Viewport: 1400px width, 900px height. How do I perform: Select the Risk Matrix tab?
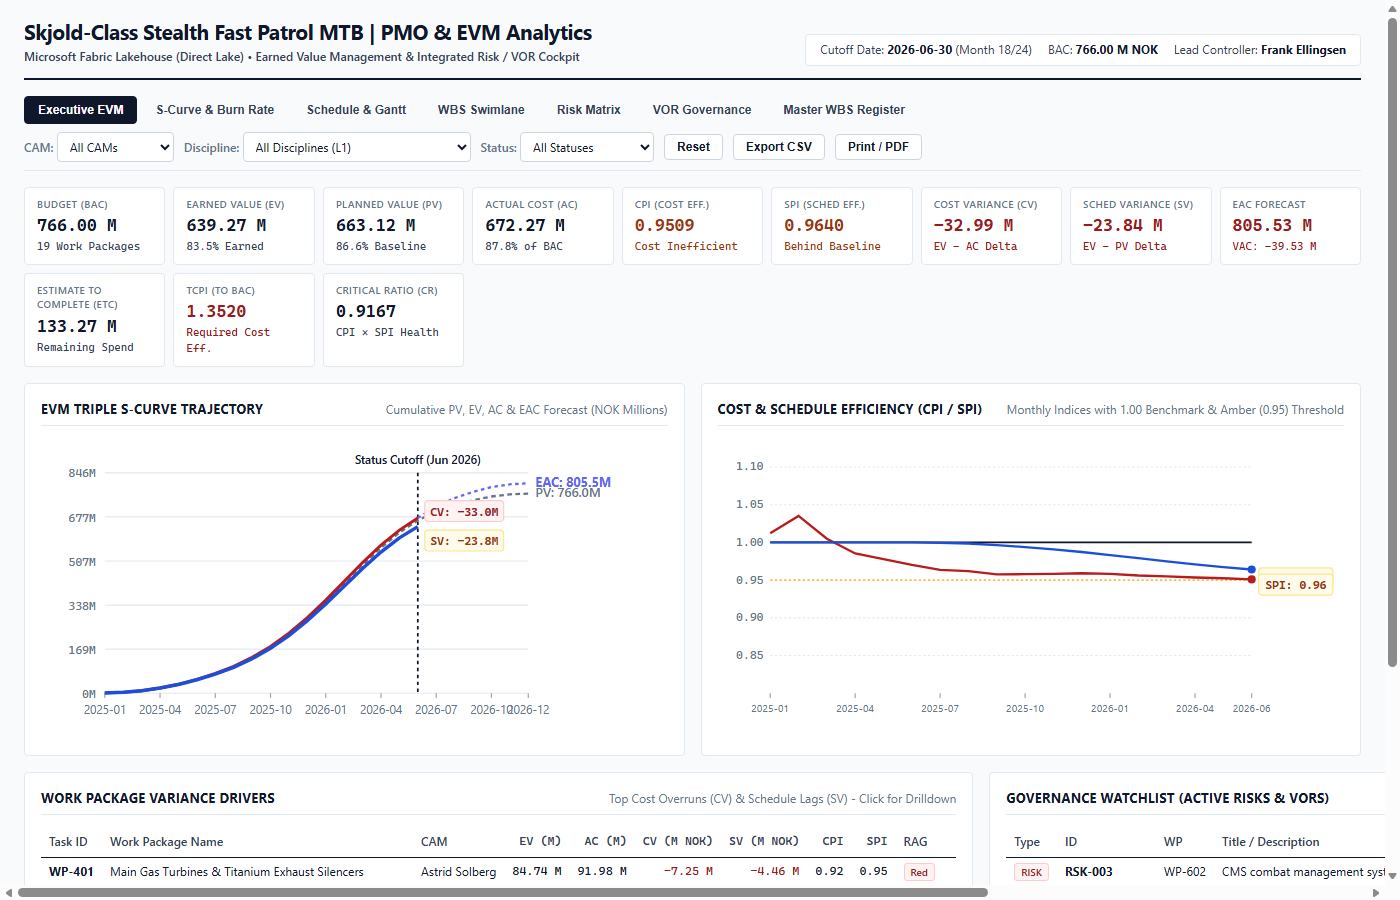(589, 110)
